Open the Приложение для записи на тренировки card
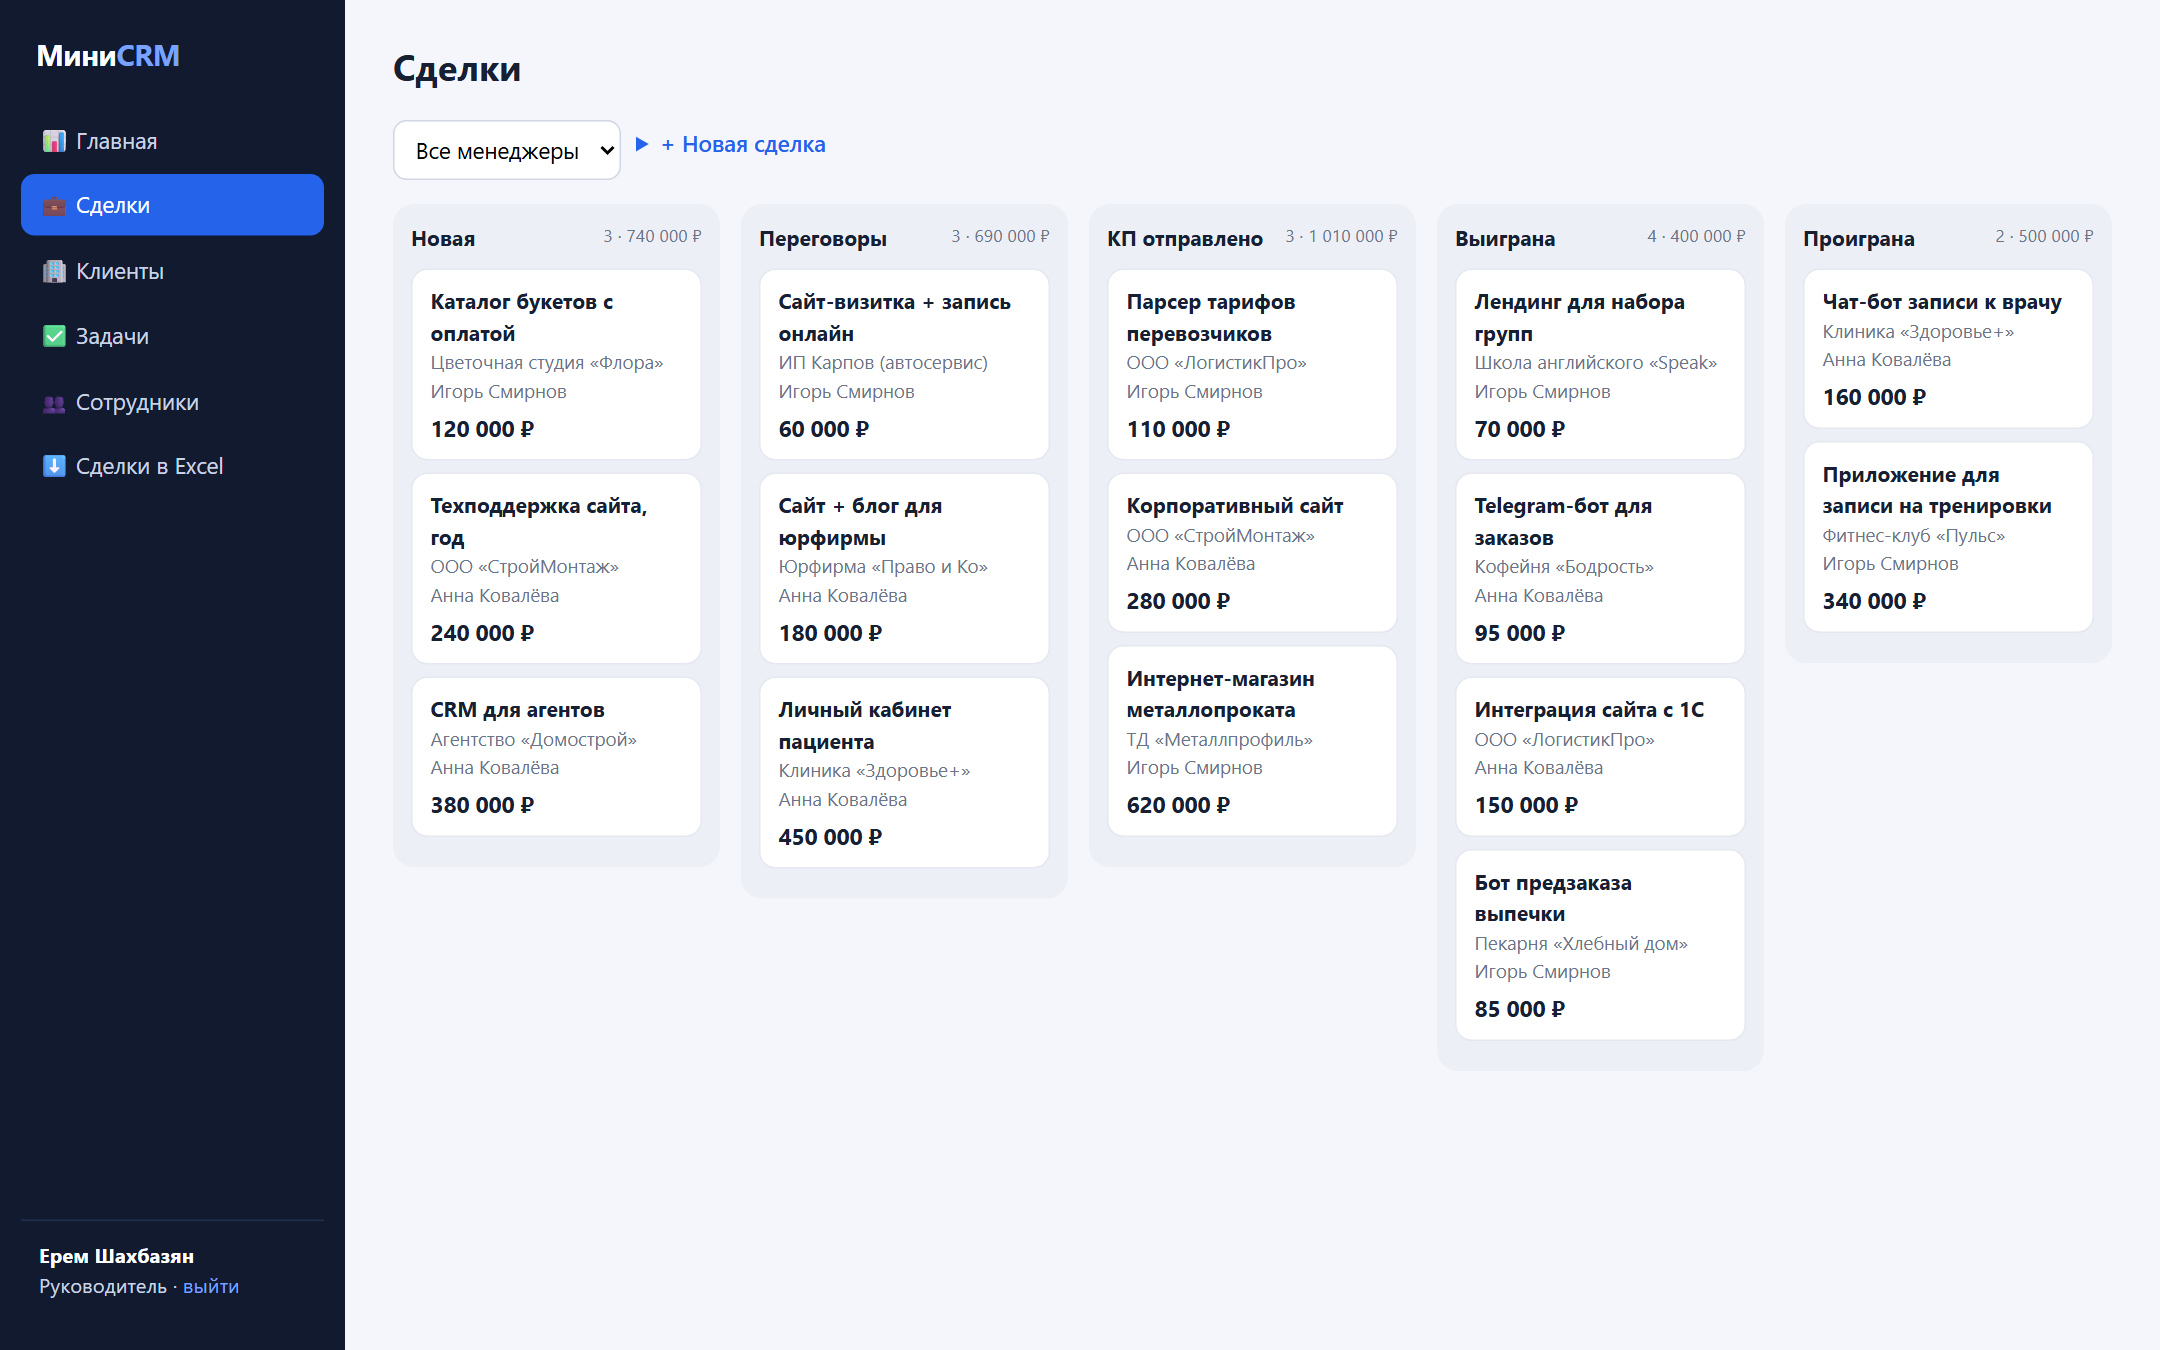The image size is (2160, 1350). click(1948, 537)
